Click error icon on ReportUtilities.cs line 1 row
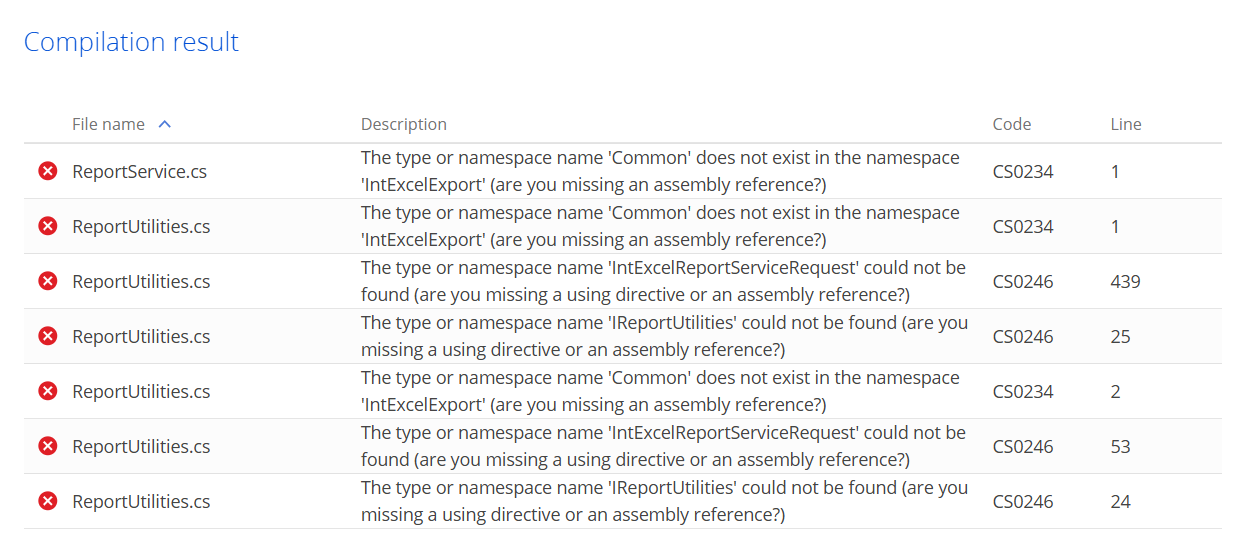The image size is (1252, 538). (x=47, y=226)
